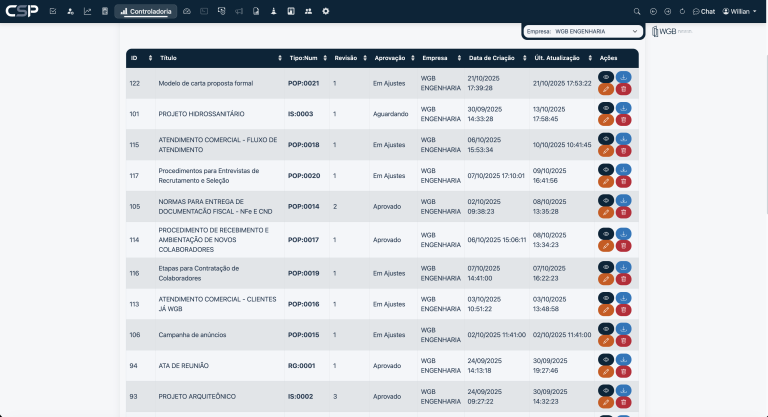The image size is (768, 417).
Task: Click the PROJETO ARQUITEÔNICO title
Action: (197, 396)
